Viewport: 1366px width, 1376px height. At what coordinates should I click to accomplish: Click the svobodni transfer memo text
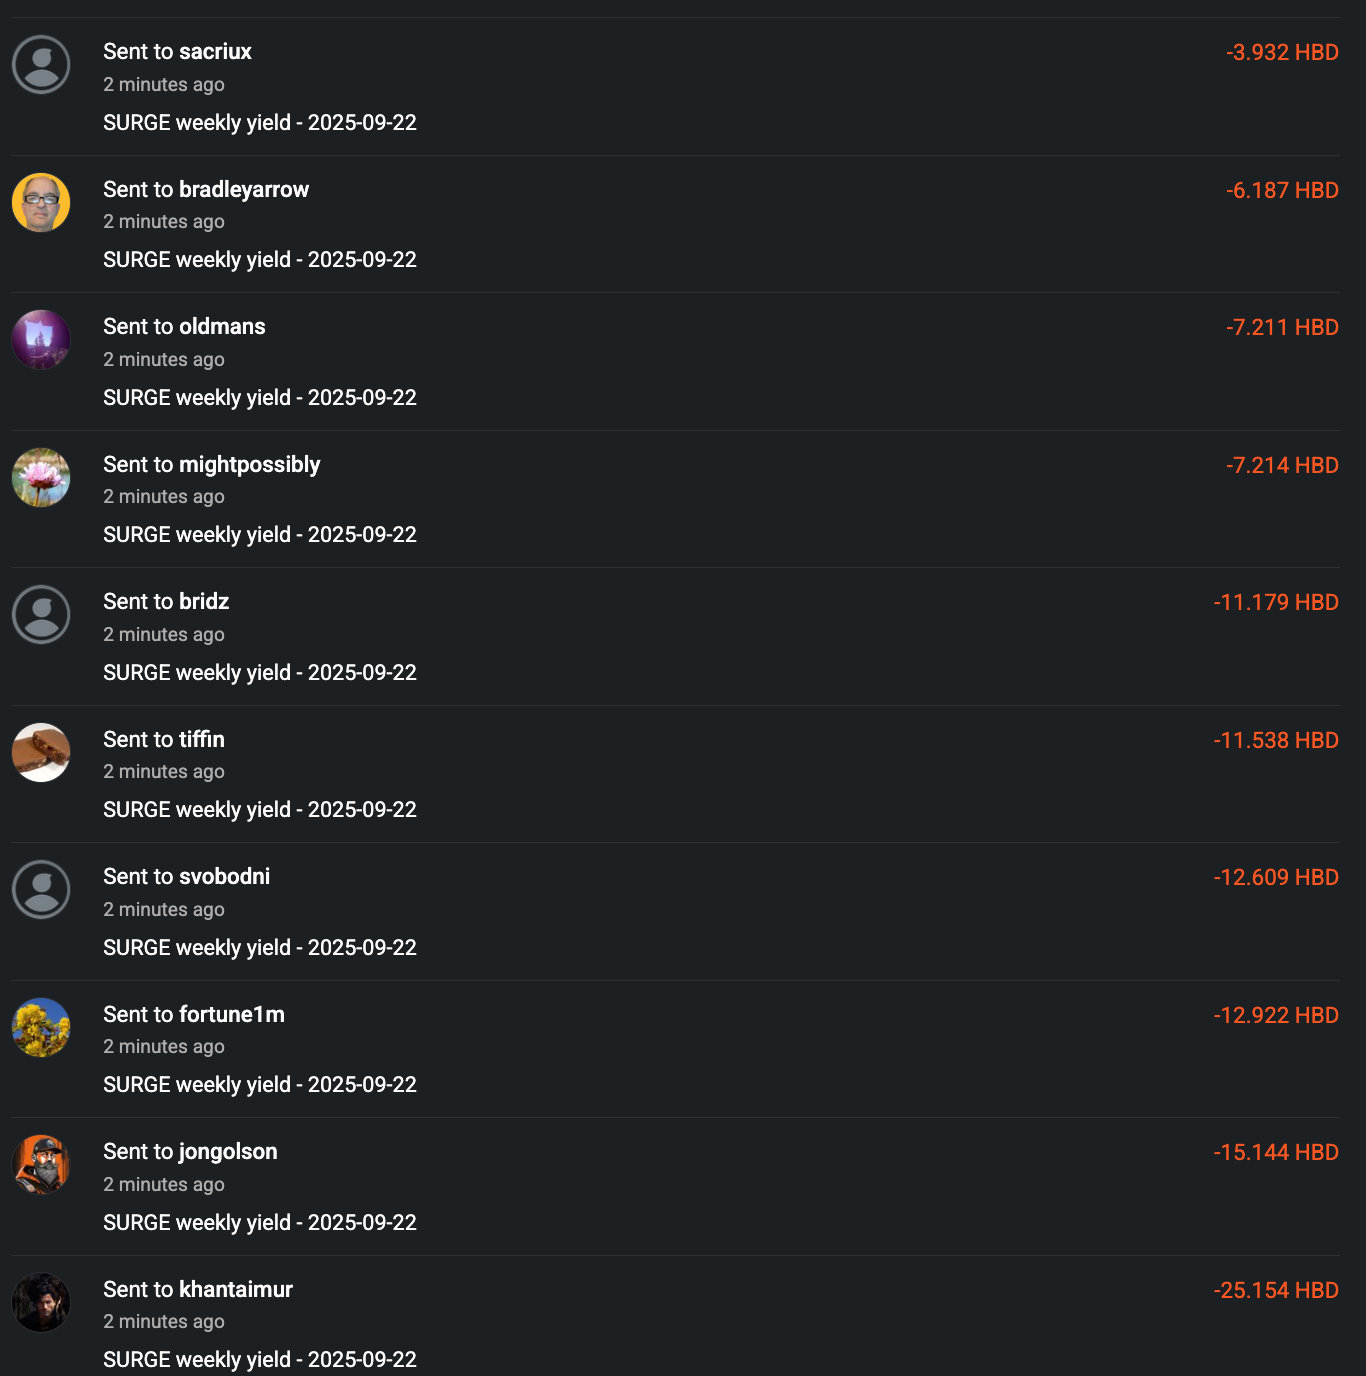pyautogui.click(x=260, y=948)
